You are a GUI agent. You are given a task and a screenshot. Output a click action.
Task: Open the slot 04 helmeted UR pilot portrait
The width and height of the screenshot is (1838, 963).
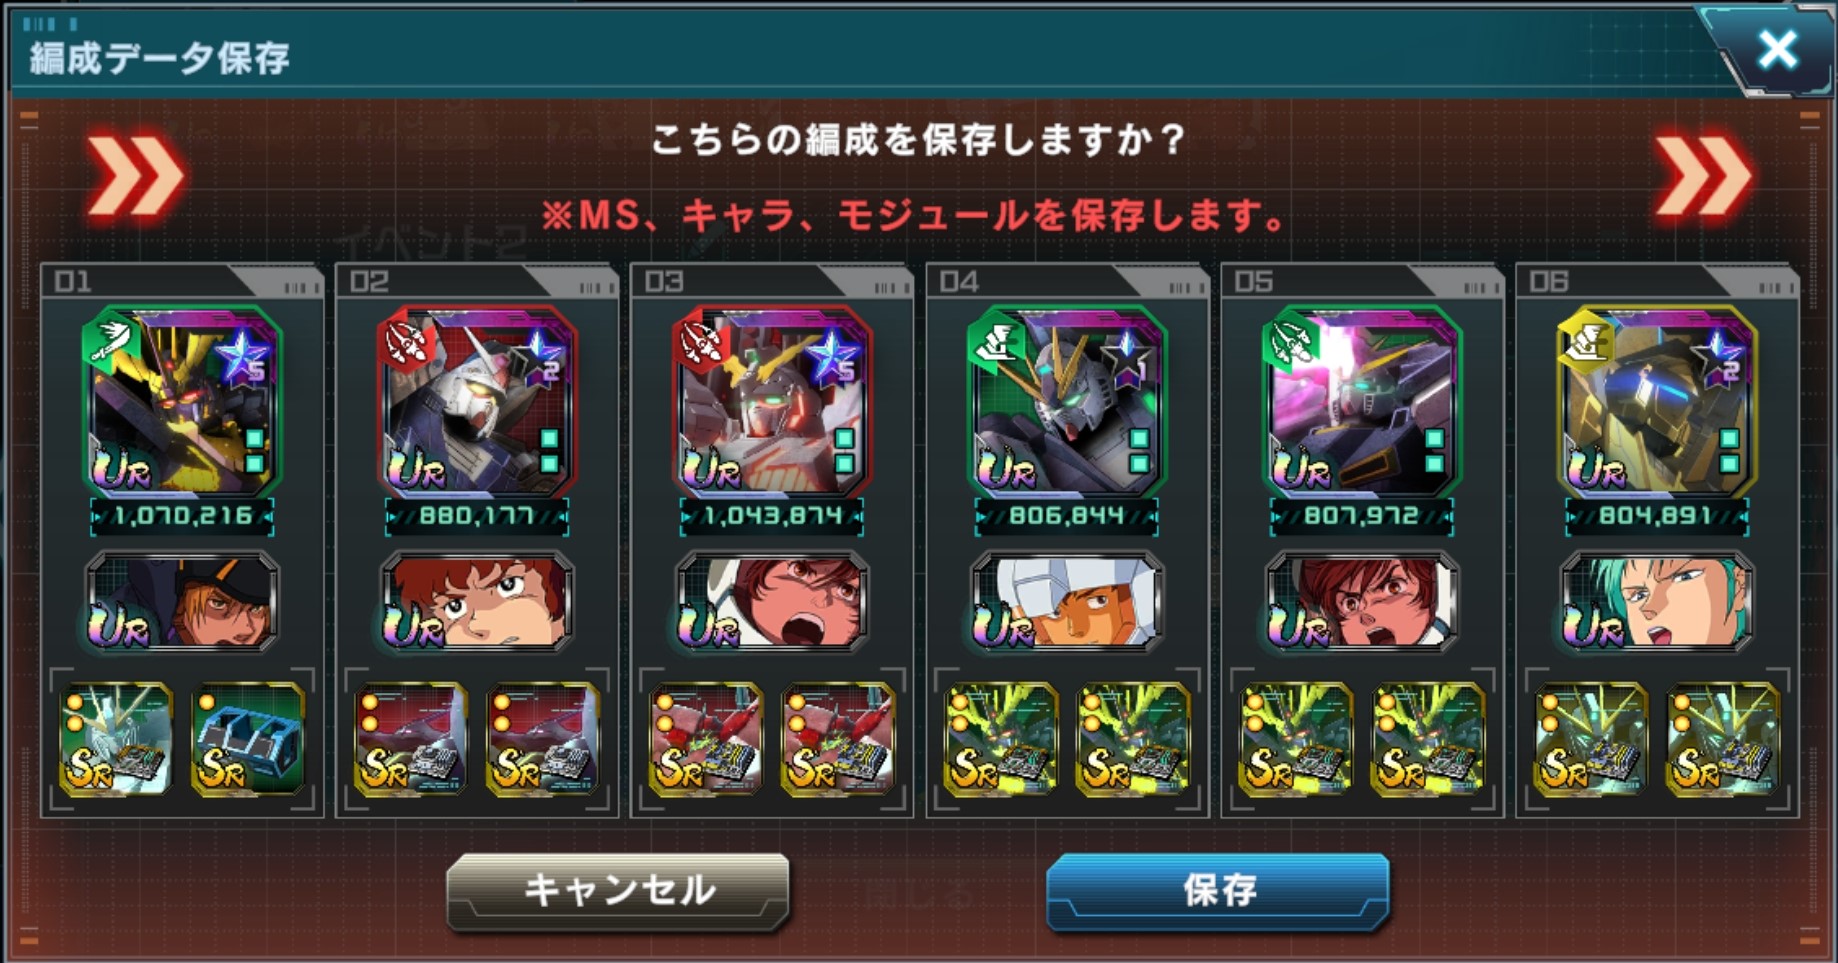[1067, 602]
